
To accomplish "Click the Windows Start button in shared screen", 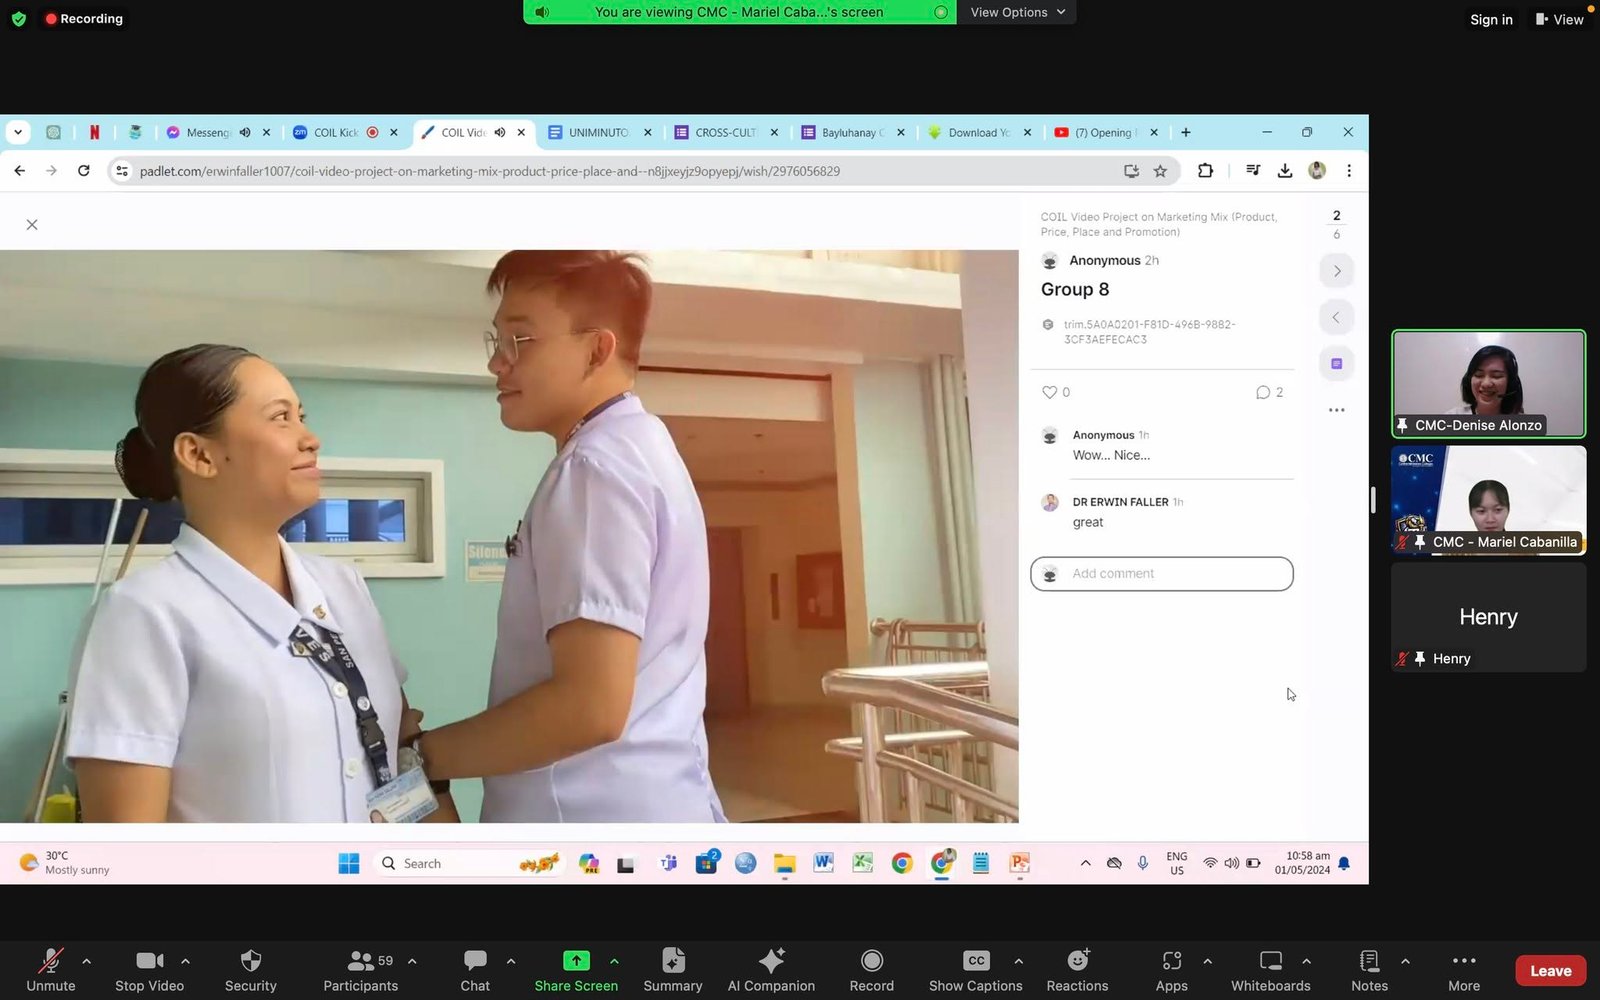I will [349, 863].
